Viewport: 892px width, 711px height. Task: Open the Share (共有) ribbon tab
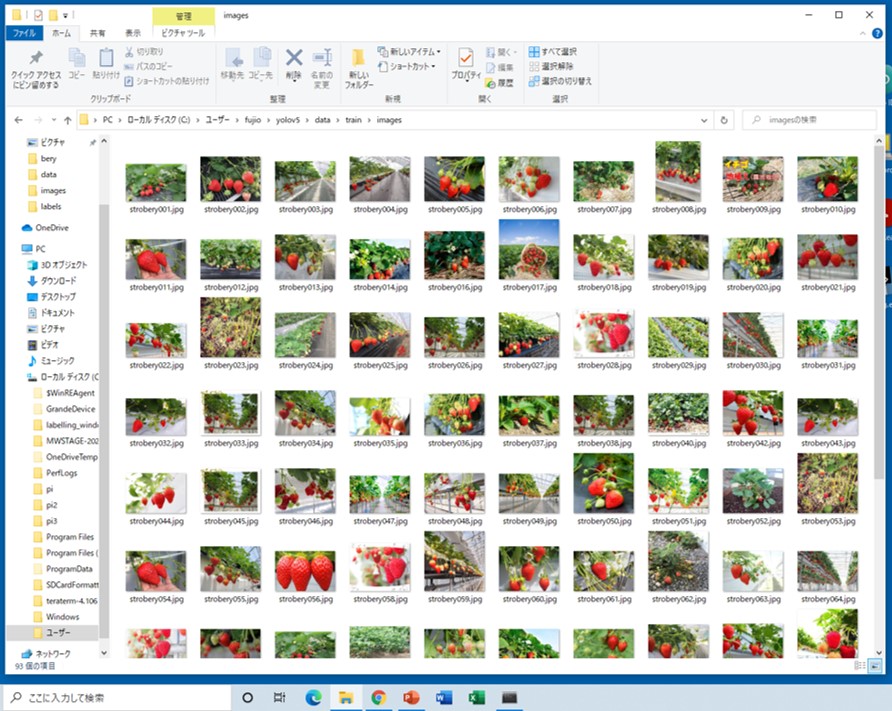click(98, 33)
